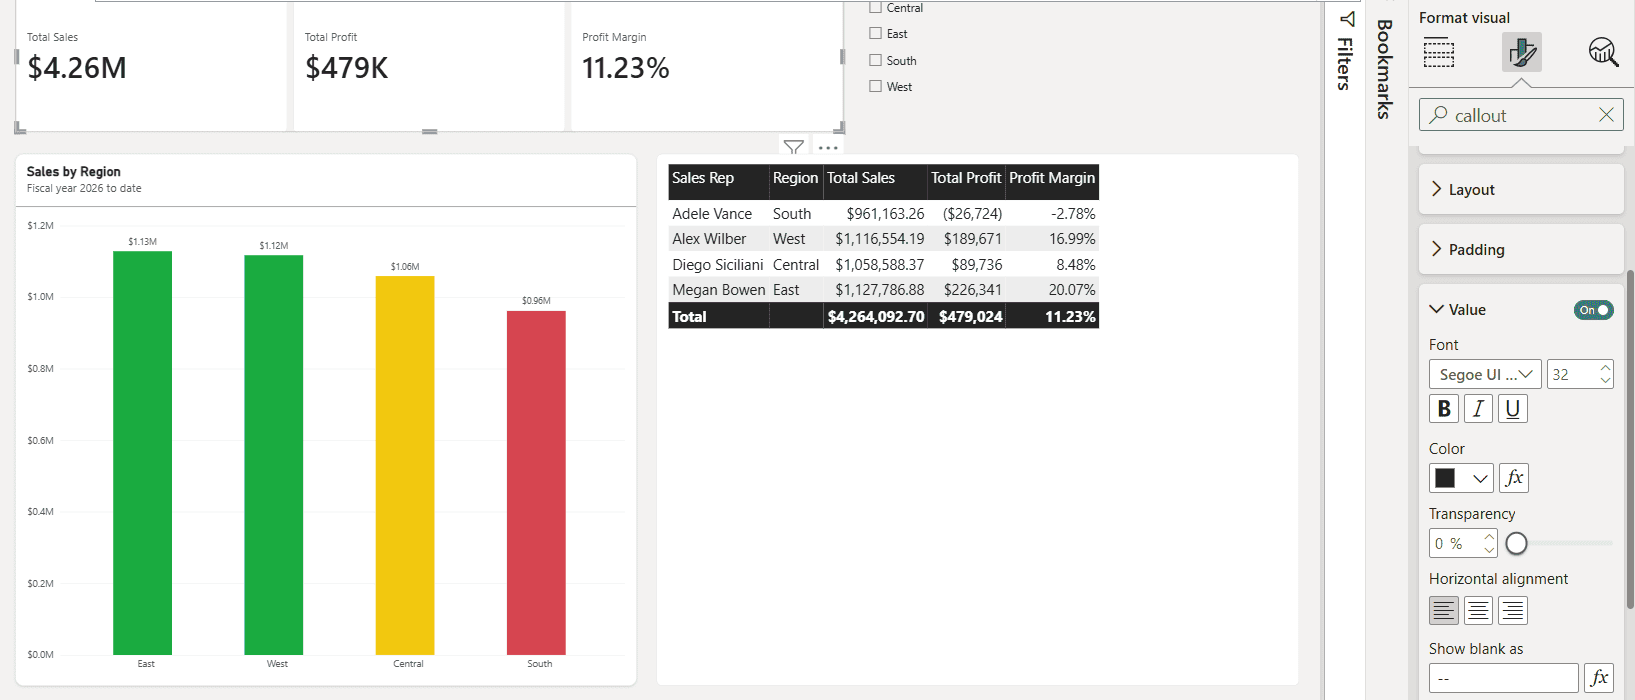Image resolution: width=1635 pixels, height=700 pixels.
Task: Sort by the Total Profit column header
Action: (x=966, y=178)
